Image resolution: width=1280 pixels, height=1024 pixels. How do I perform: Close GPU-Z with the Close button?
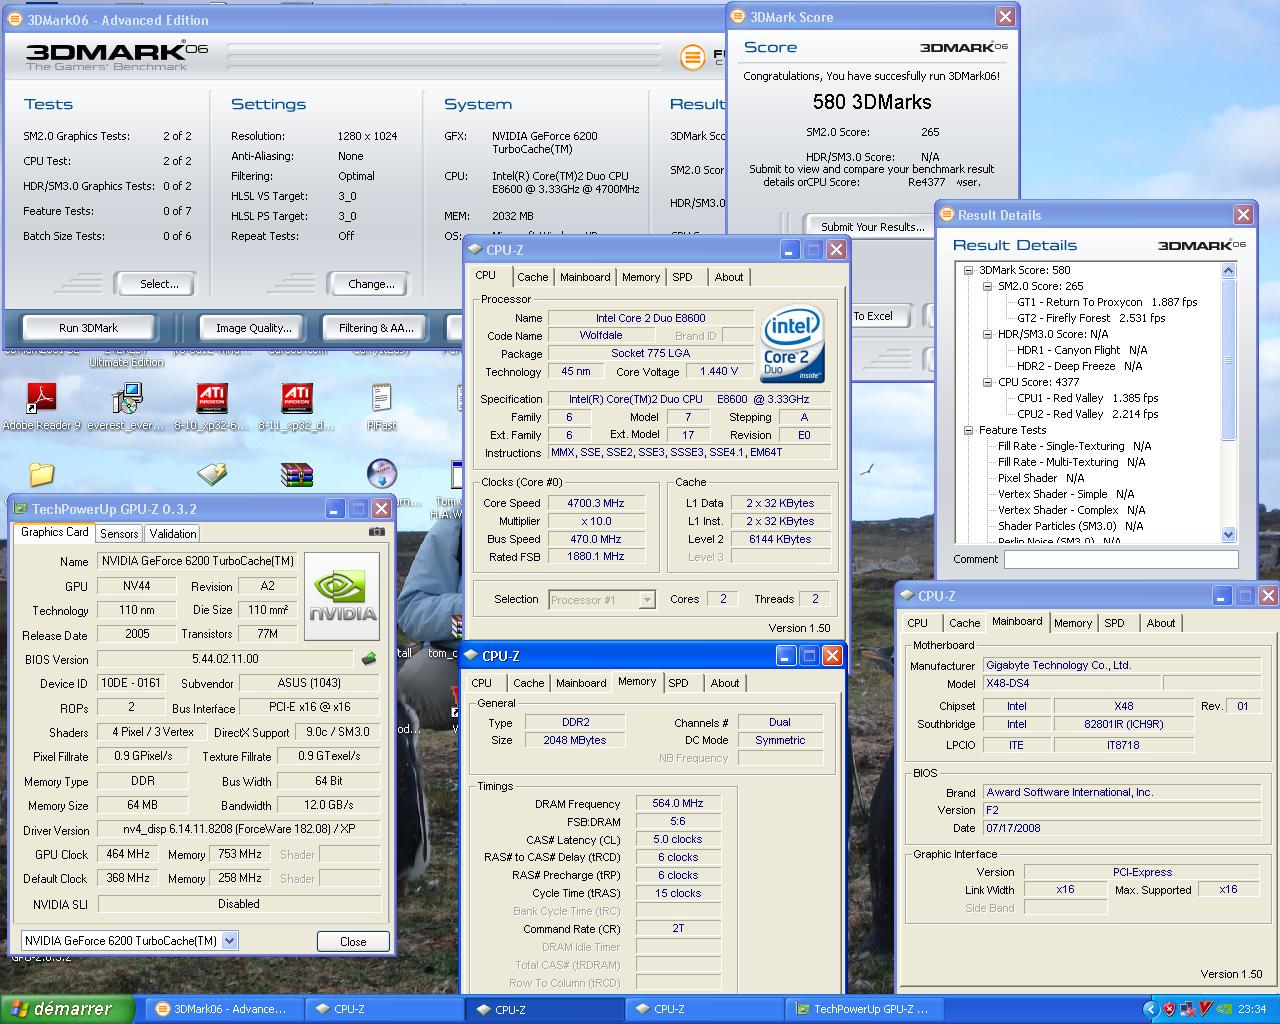pyautogui.click(x=353, y=941)
